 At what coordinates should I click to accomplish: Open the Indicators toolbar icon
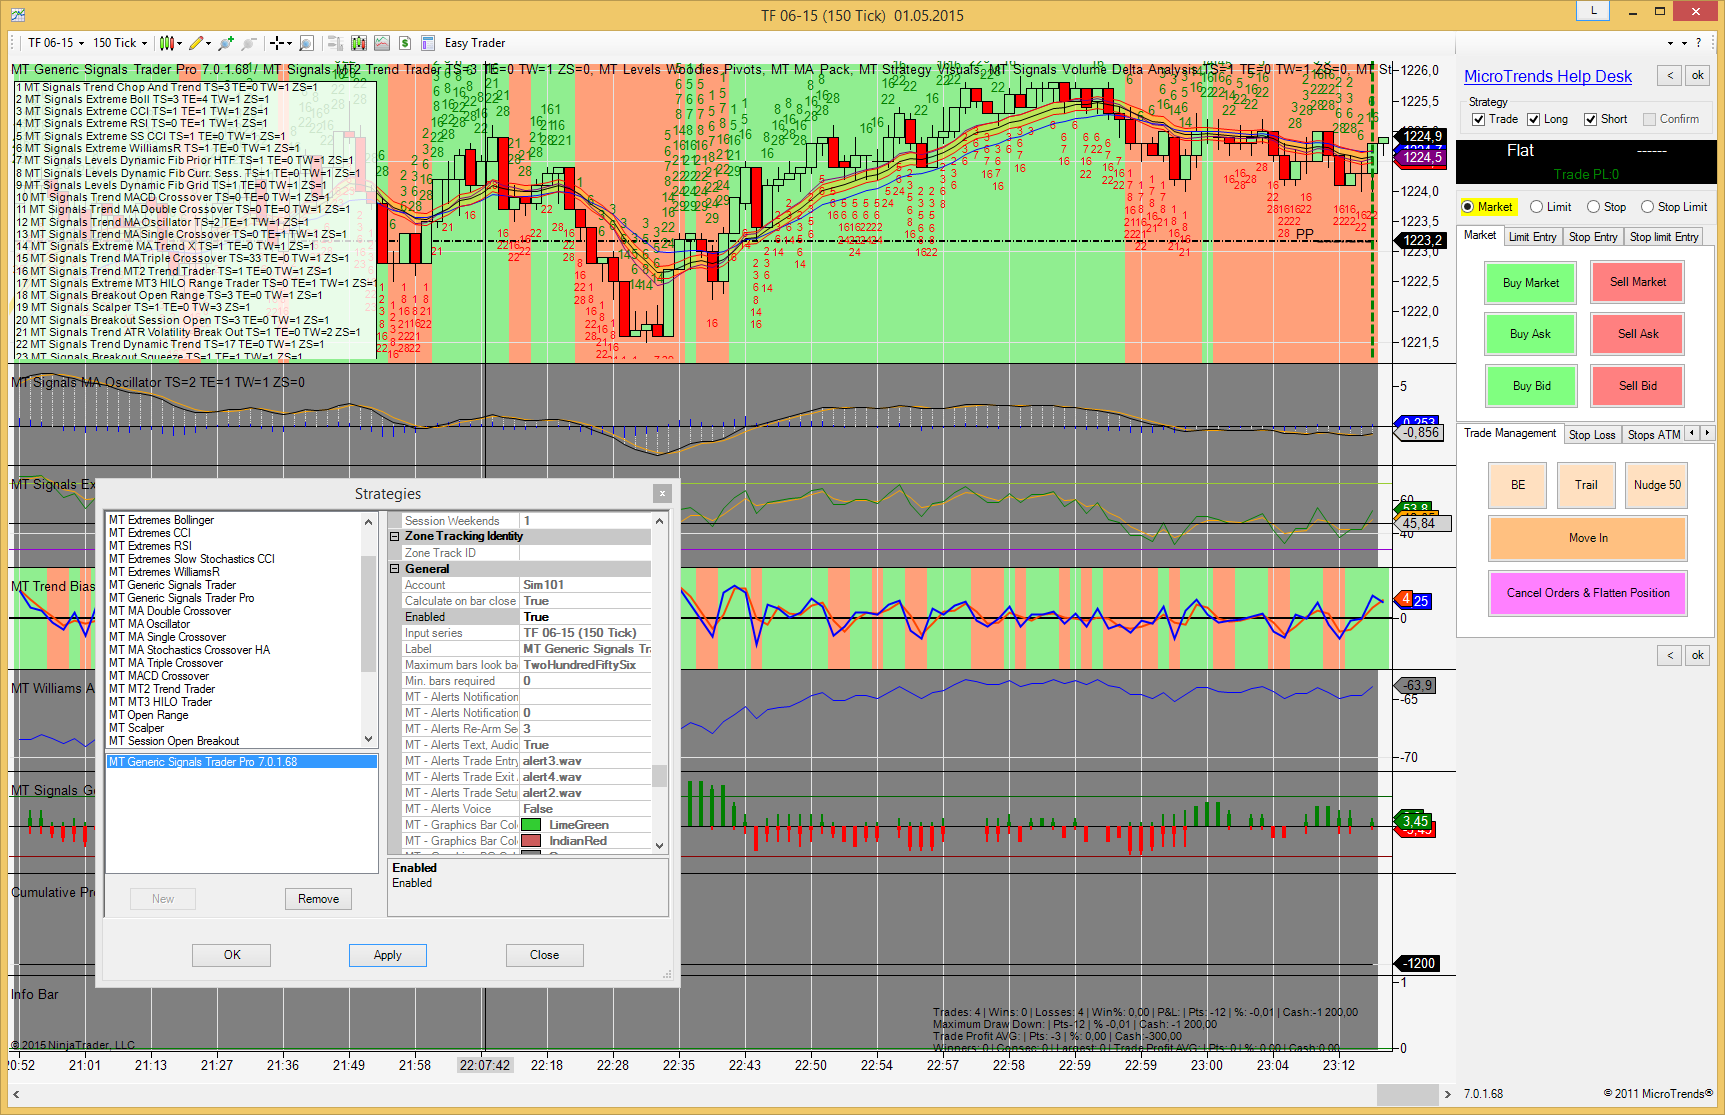coord(358,43)
